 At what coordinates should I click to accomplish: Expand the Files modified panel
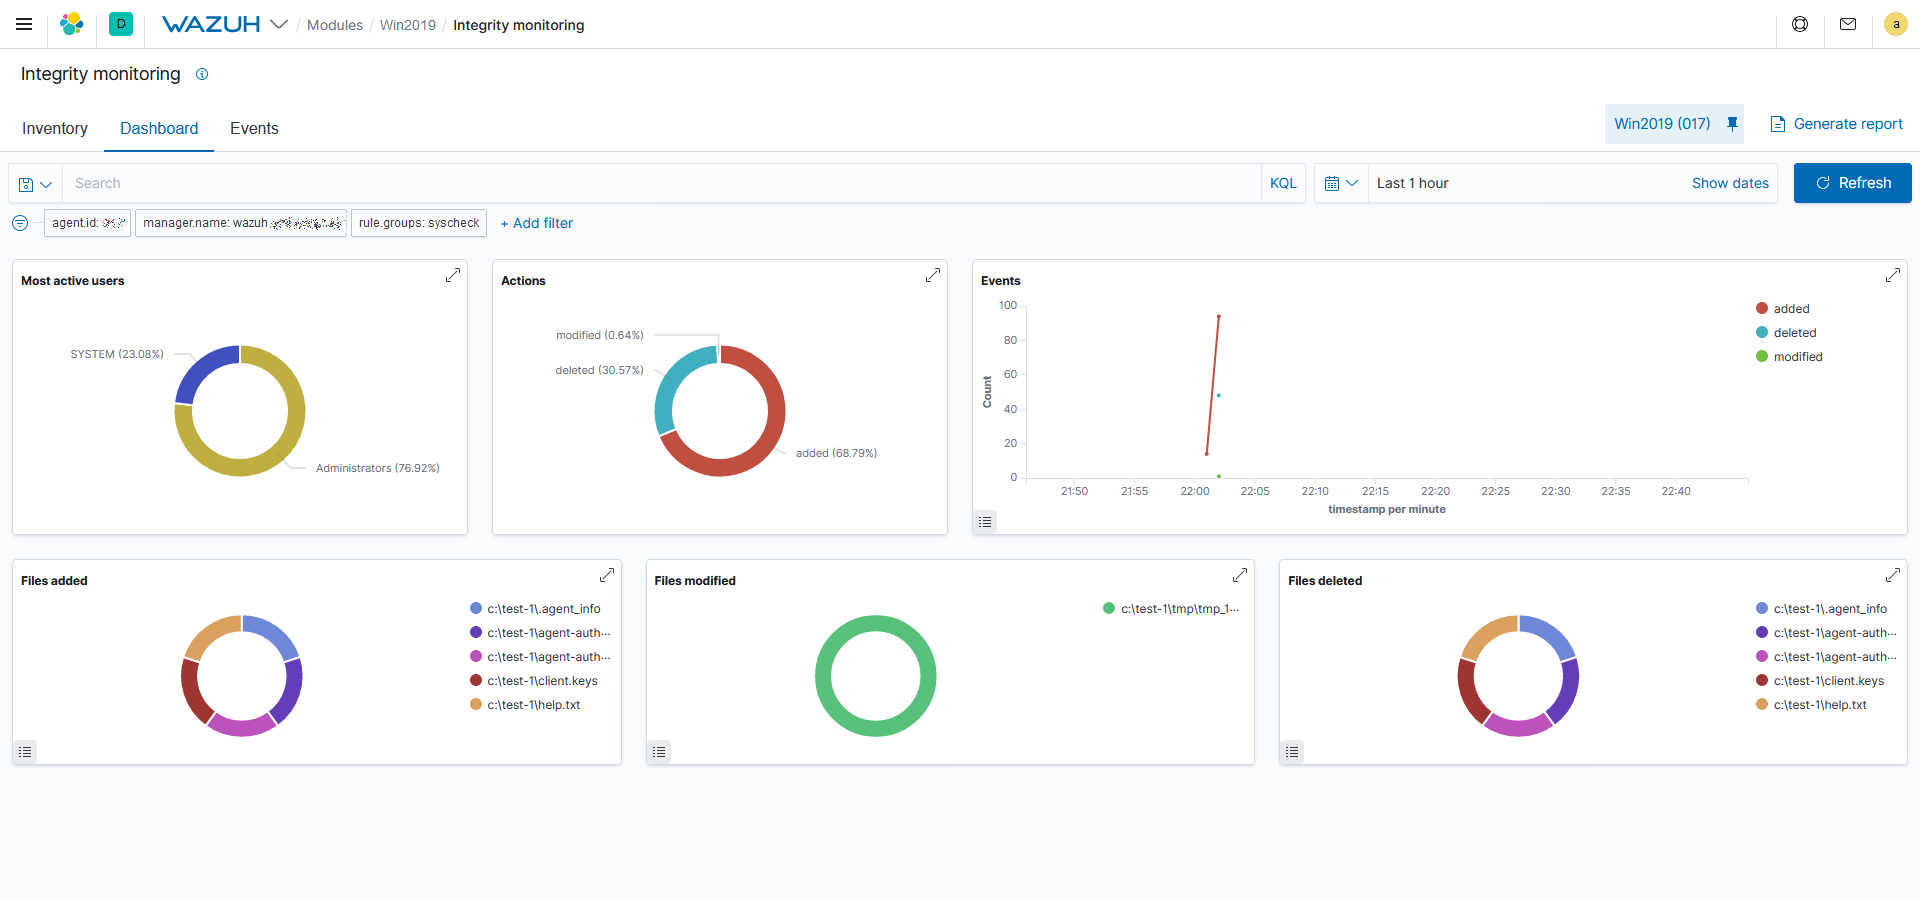point(1240,575)
